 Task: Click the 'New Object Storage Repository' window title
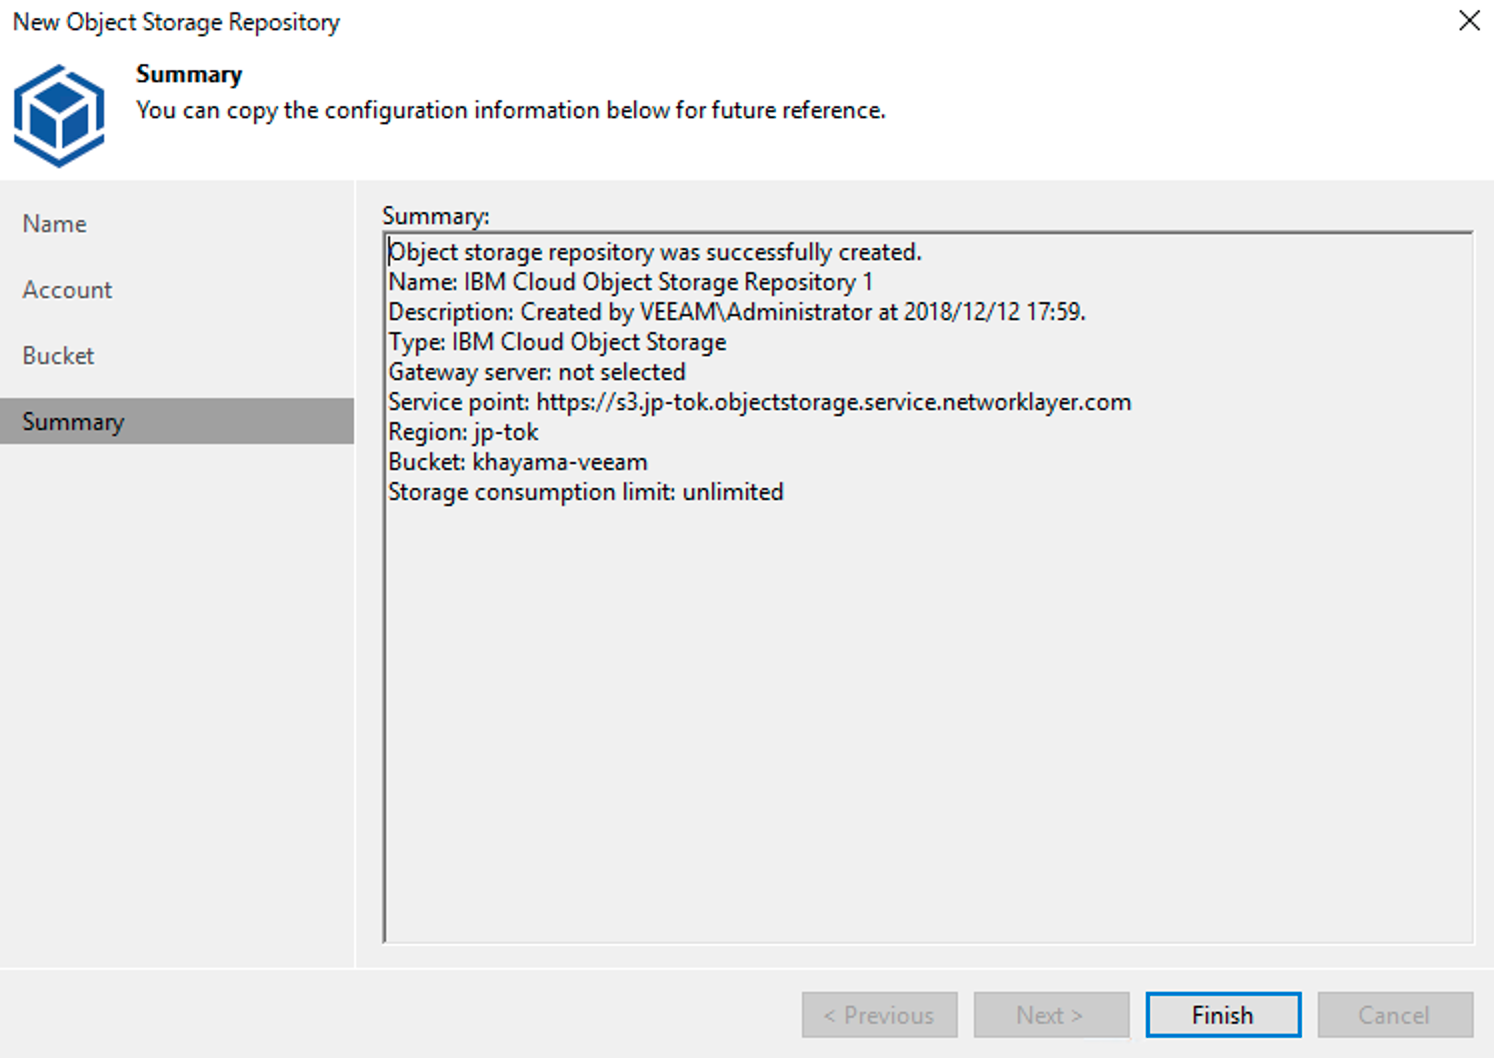pyautogui.click(x=176, y=22)
